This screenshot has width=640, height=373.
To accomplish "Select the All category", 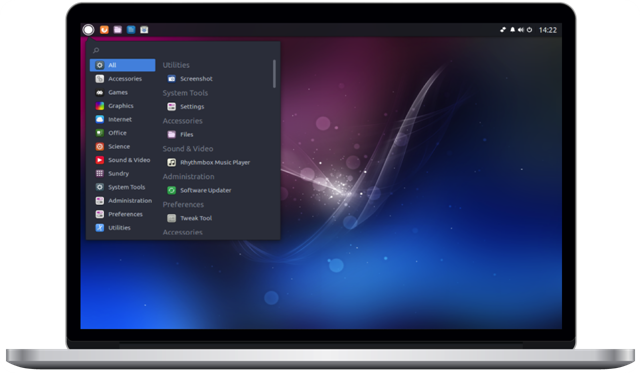I will (x=122, y=65).
